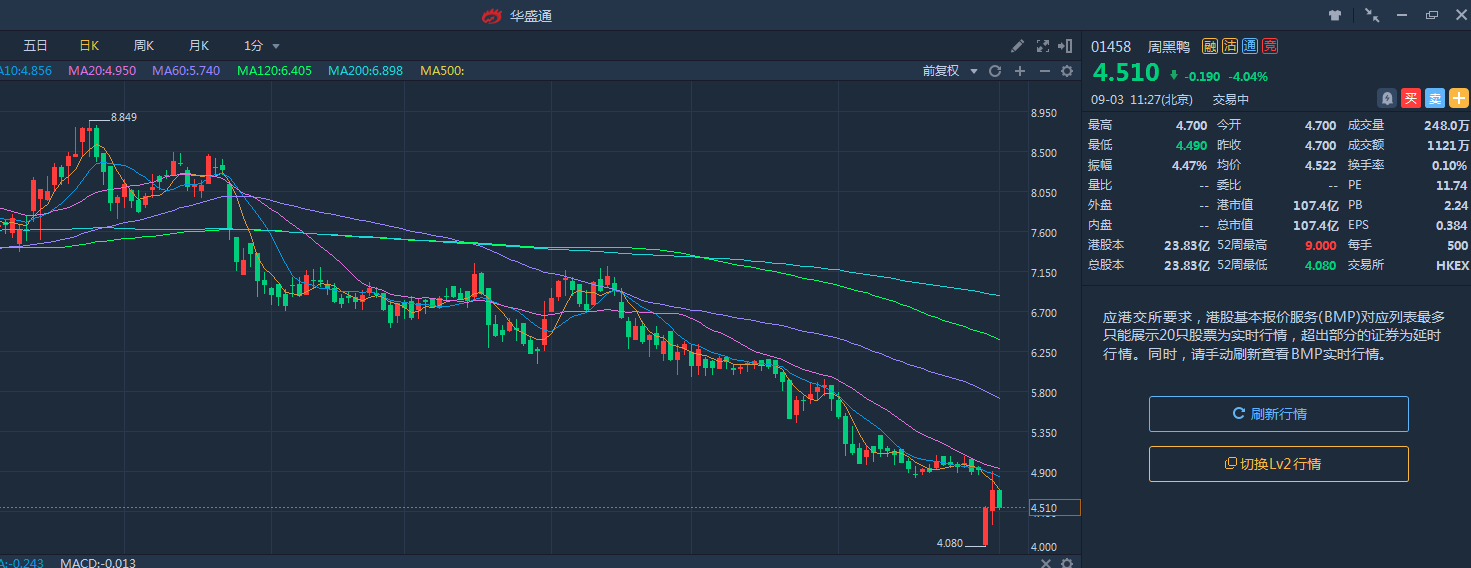This screenshot has width=1471, height=568.
Task: Click the 刷新行情 refresh quotes button
Action: coord(1278,414)
